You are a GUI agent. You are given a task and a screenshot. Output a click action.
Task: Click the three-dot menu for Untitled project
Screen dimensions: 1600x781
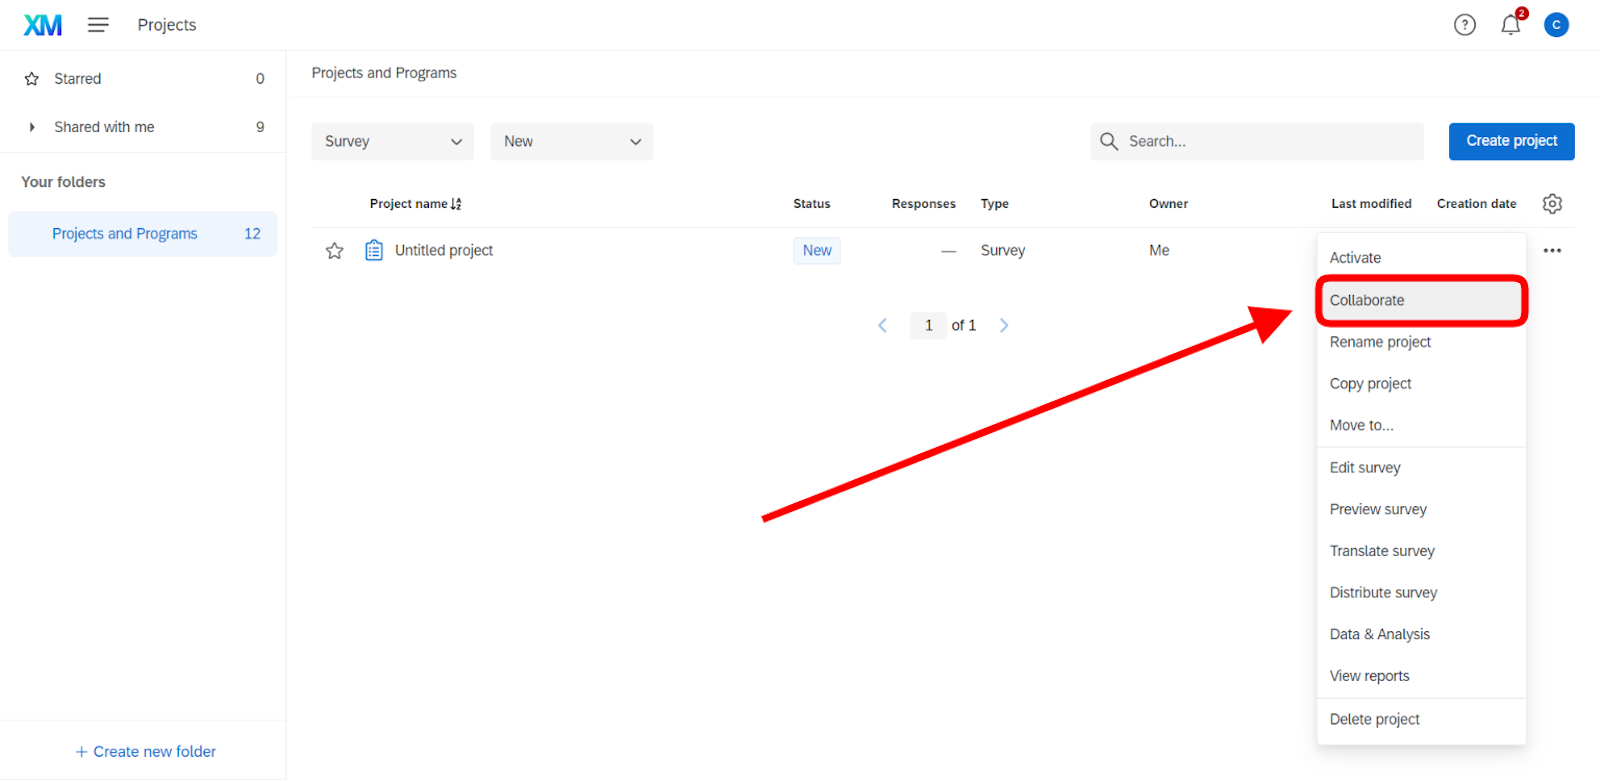(1552, 251)
